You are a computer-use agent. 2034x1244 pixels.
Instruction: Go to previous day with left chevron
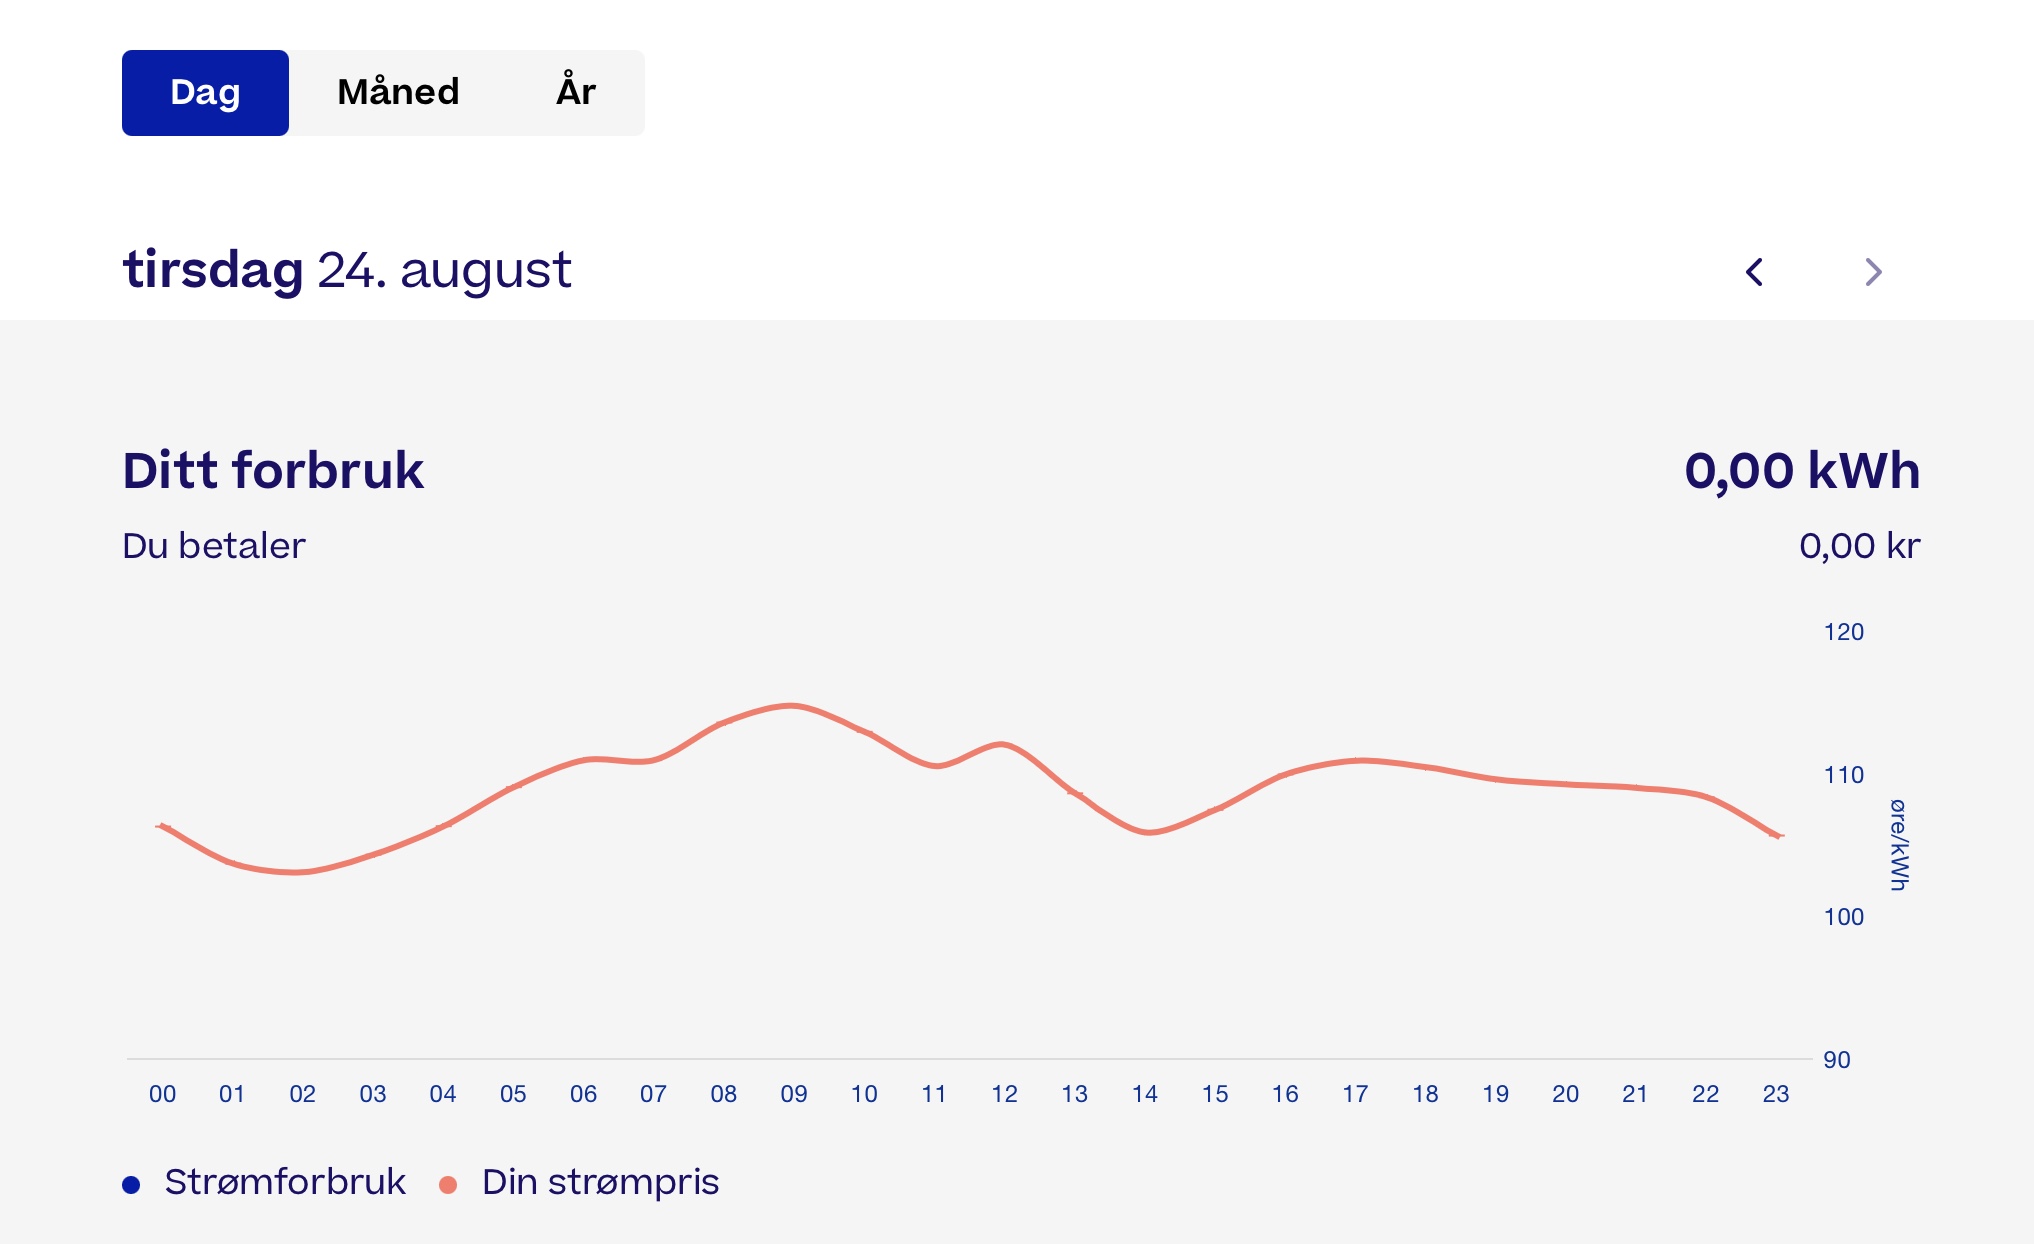[1754, 272]
